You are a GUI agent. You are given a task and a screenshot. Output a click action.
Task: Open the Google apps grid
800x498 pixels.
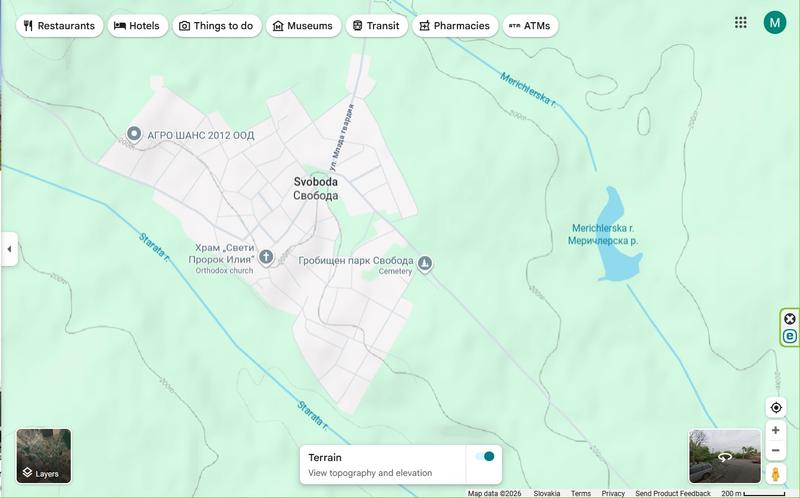(740, 22)
